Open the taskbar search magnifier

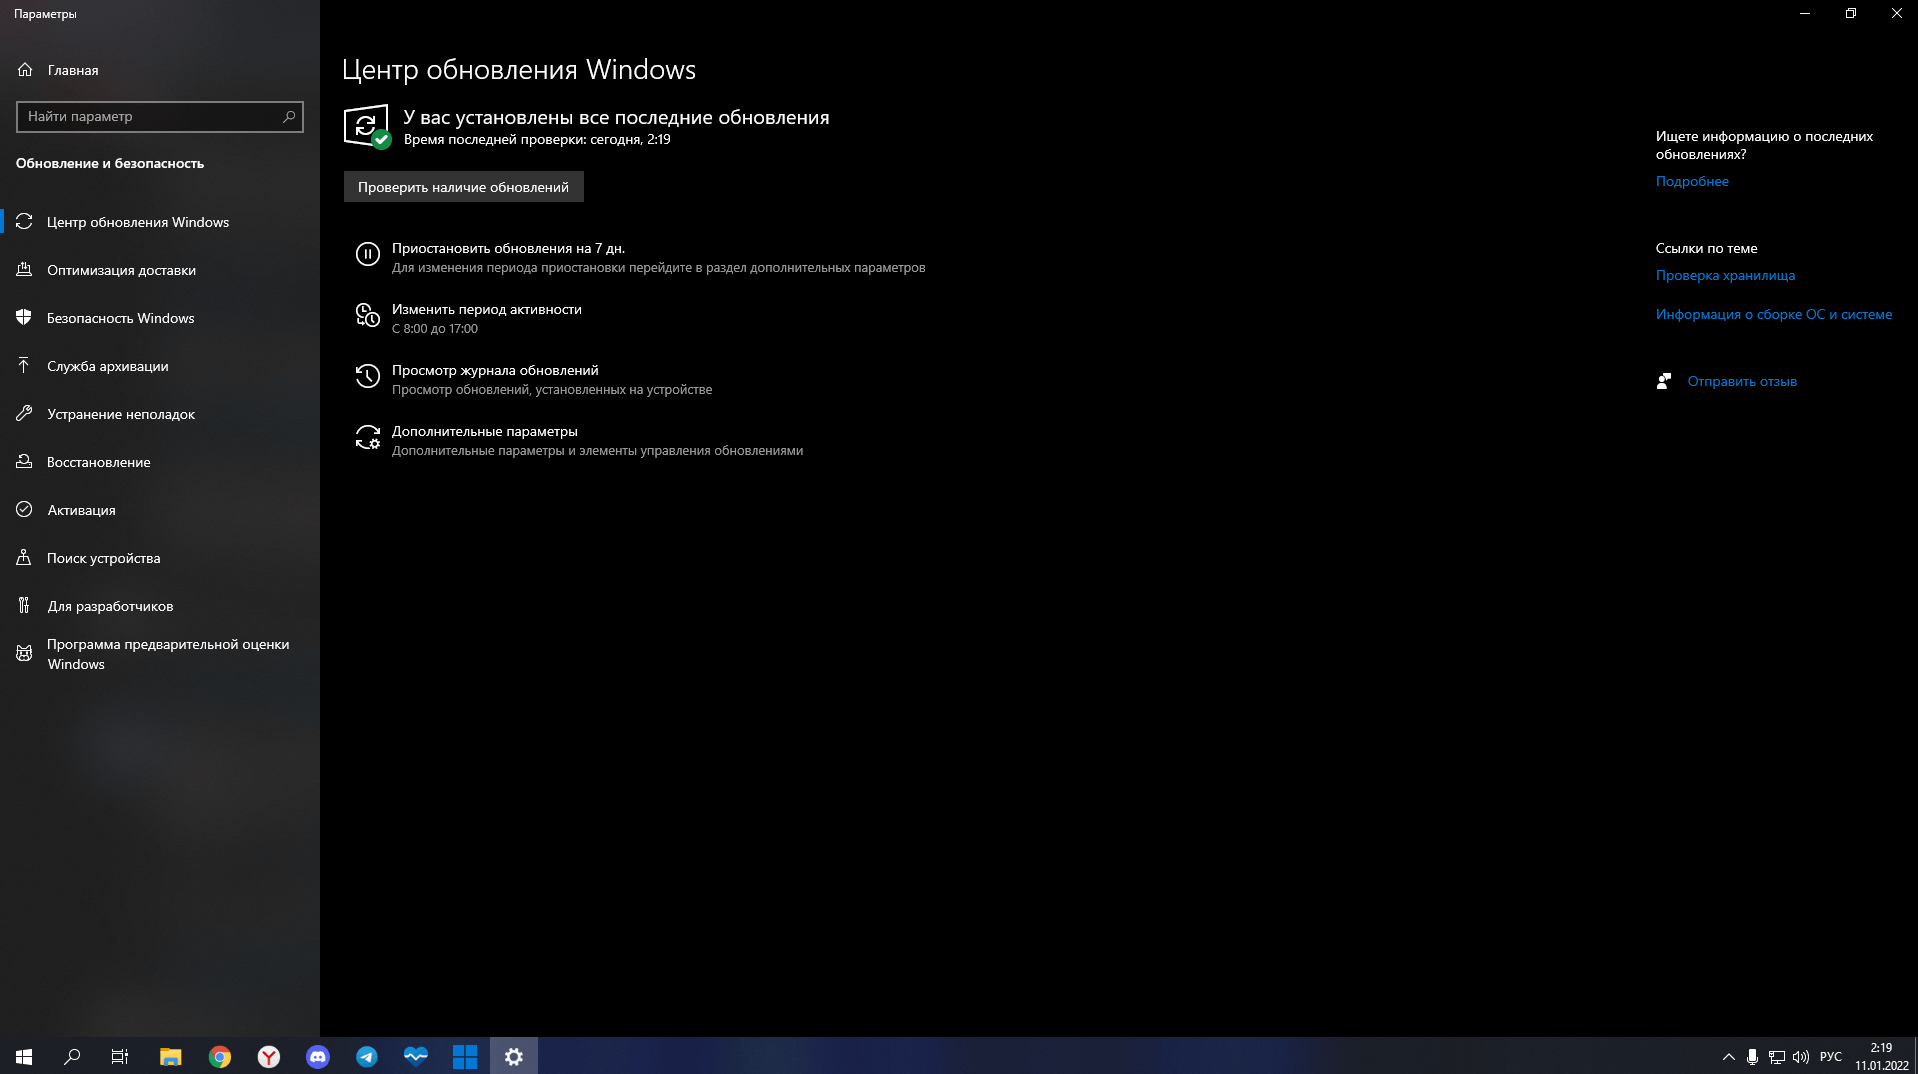click(x=72, y=1056)
